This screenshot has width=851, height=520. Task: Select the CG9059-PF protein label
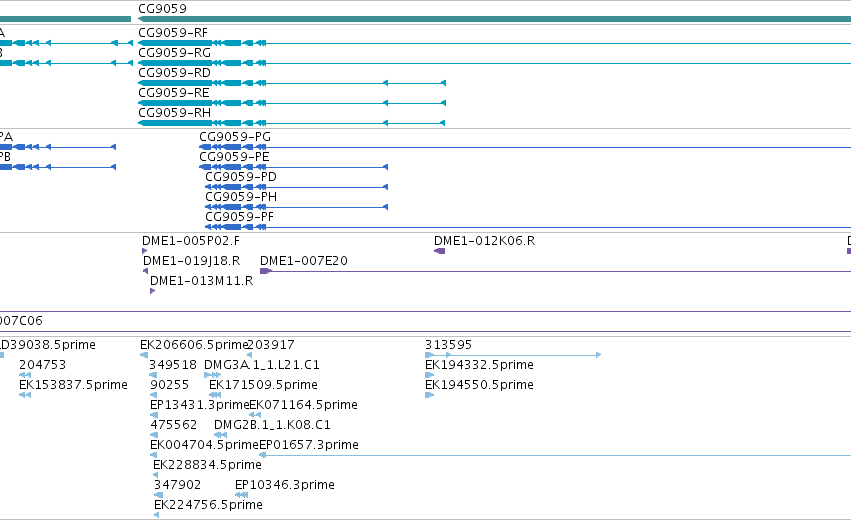coord(239,217)
